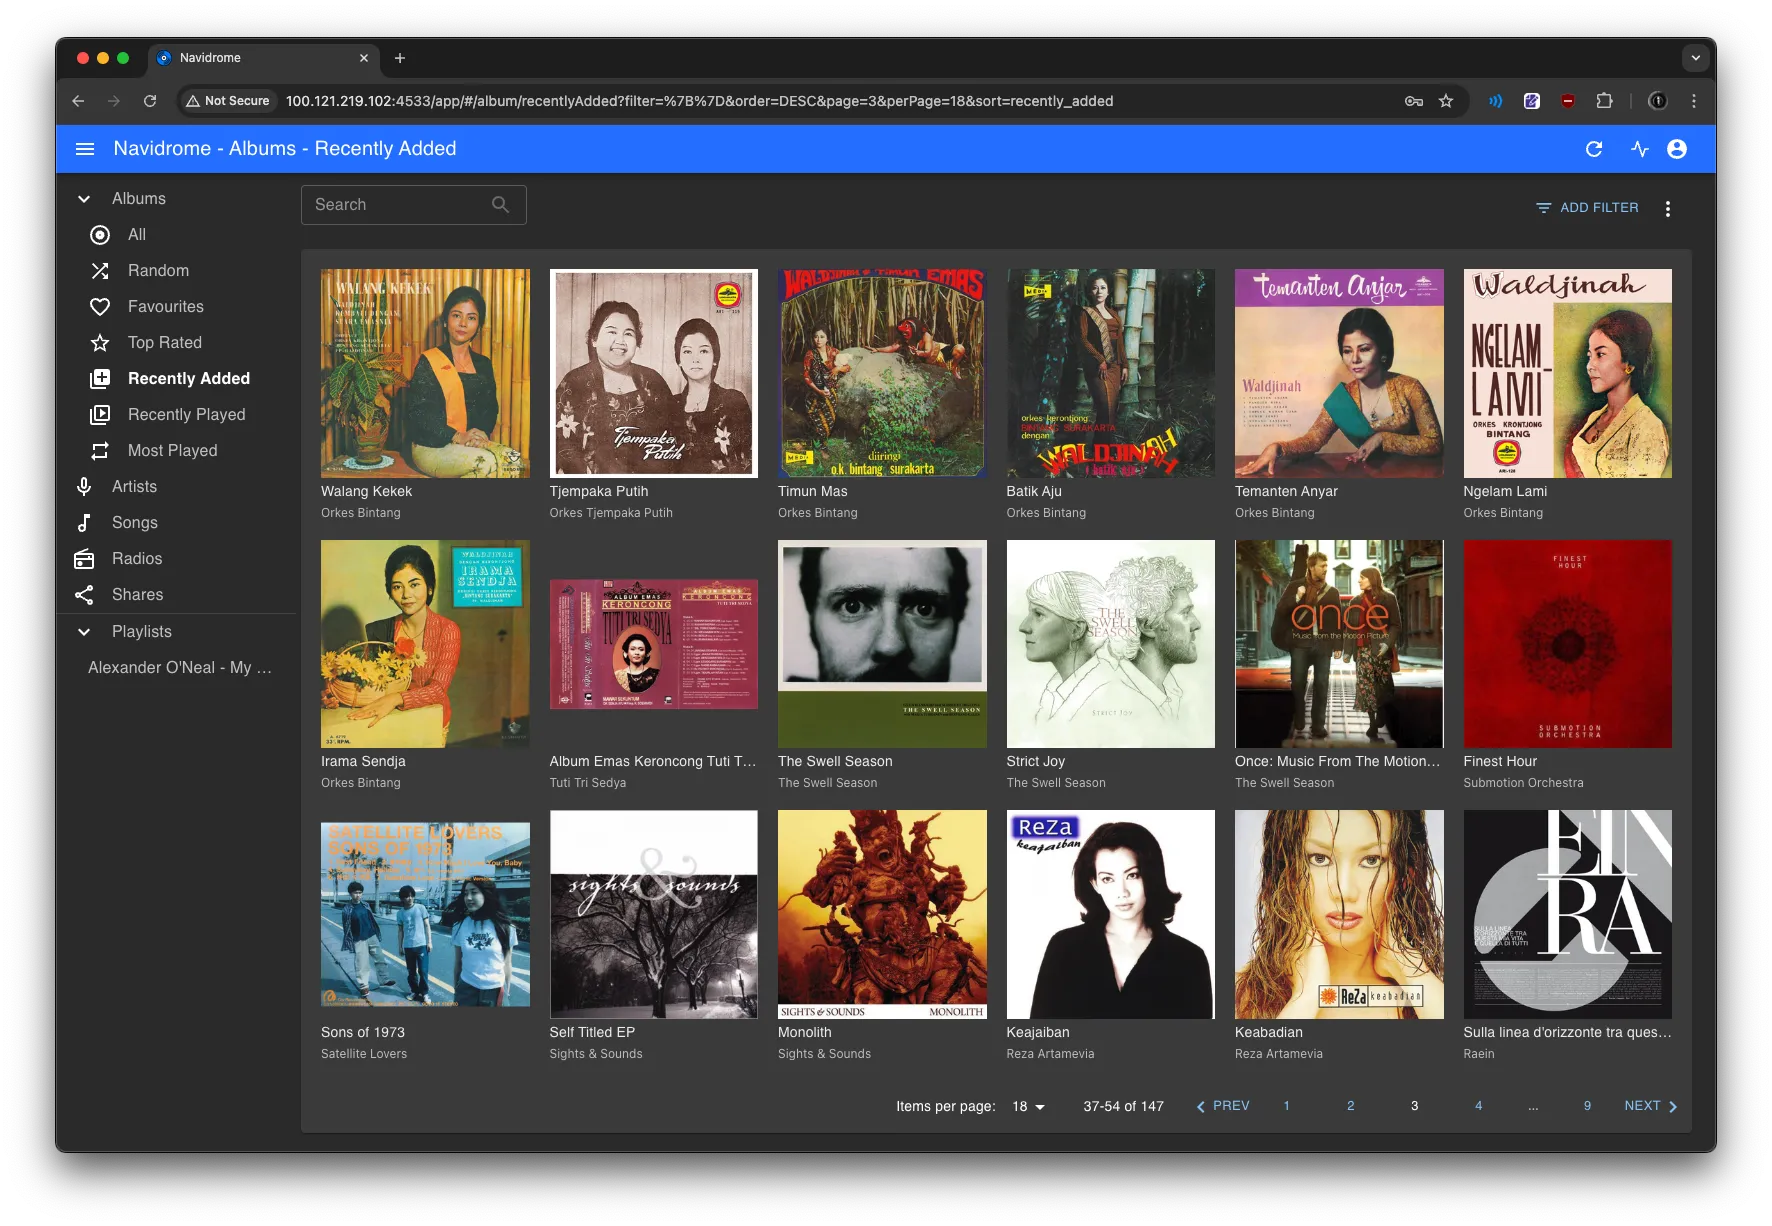Go to NEXT page

click(1650, 1106)
